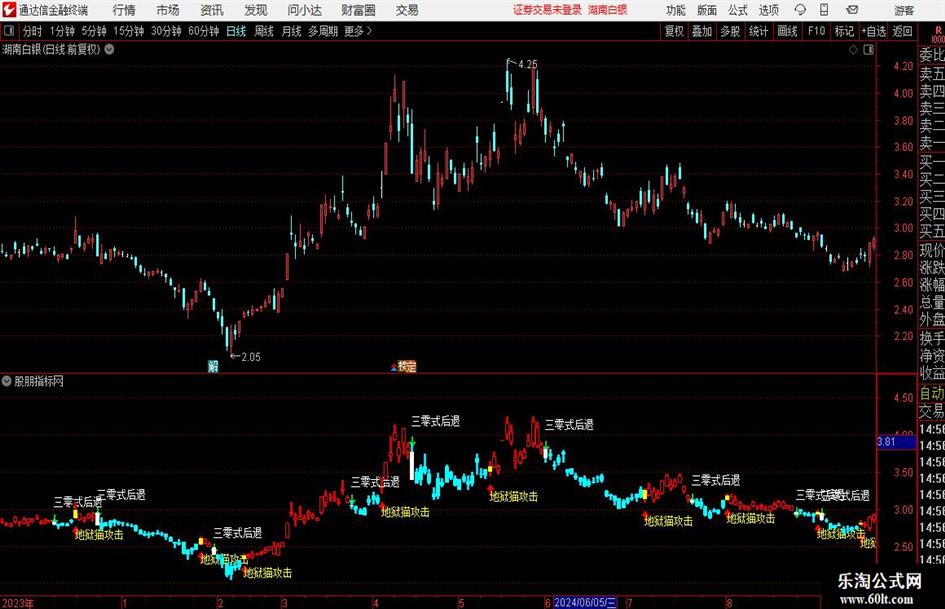Image resolution: width=945 pixels, height=609 pixels.
Task: Open the 公式 menu
Action: pyautogui.click(x=738, y=10)
